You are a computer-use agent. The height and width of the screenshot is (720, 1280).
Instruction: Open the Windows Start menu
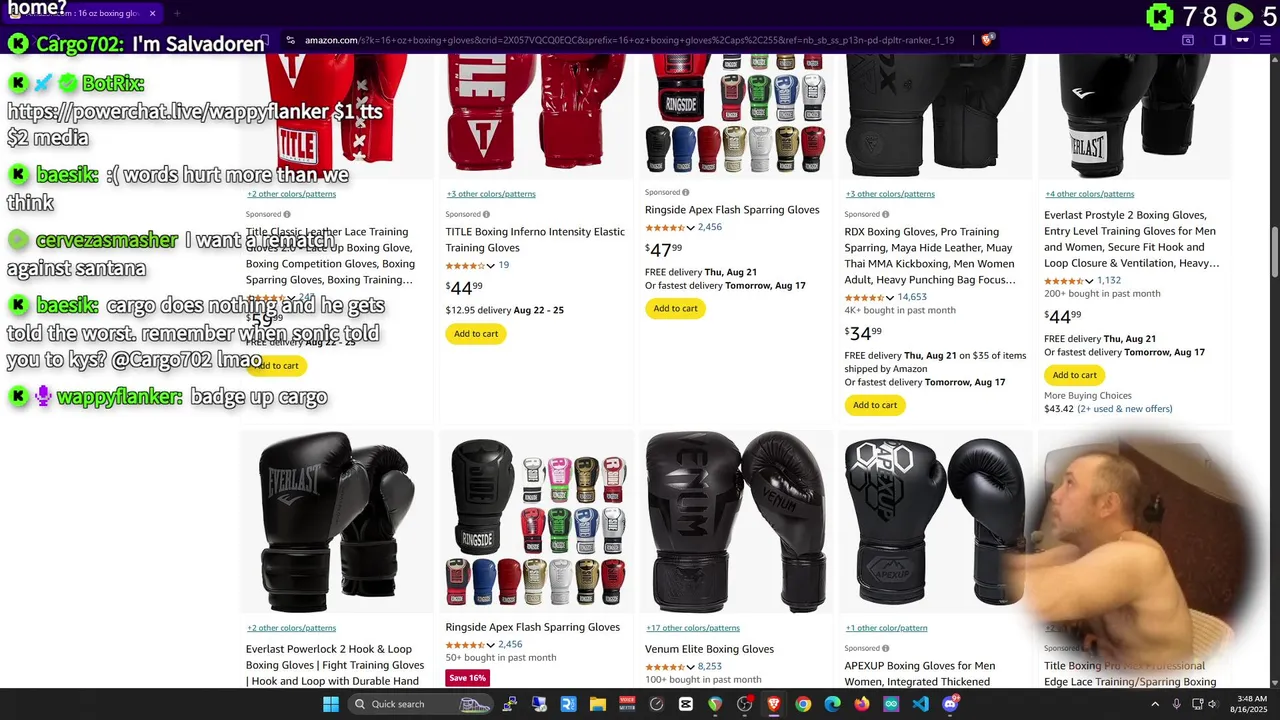(331, 704)
